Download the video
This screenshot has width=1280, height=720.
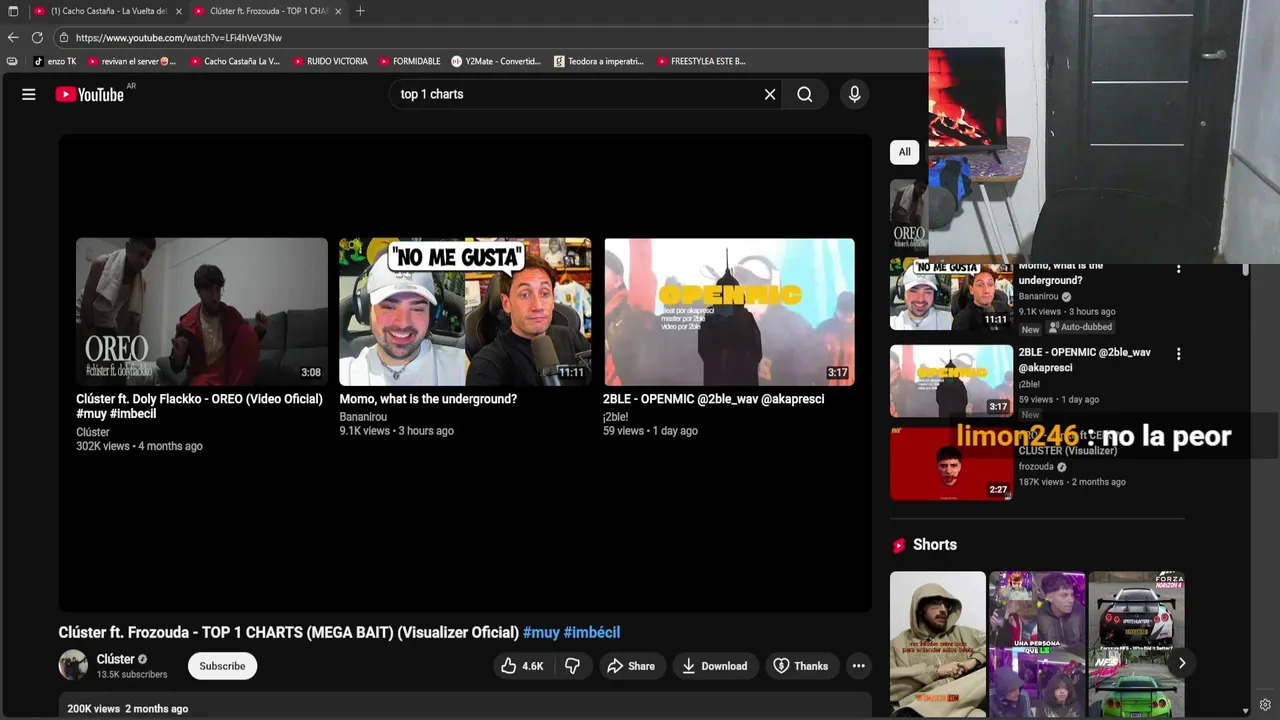[715, 666]
